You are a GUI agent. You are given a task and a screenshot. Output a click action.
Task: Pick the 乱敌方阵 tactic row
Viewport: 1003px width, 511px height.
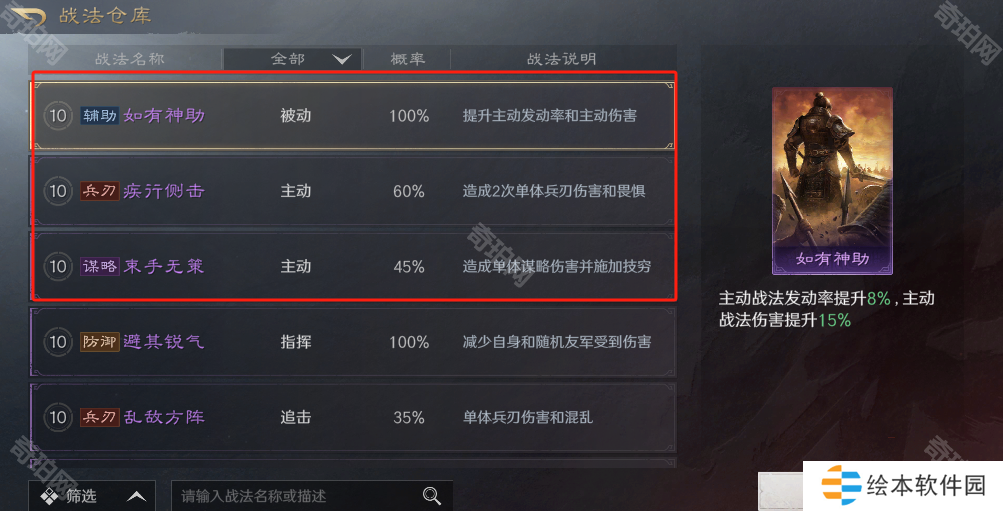click(353, 418)
